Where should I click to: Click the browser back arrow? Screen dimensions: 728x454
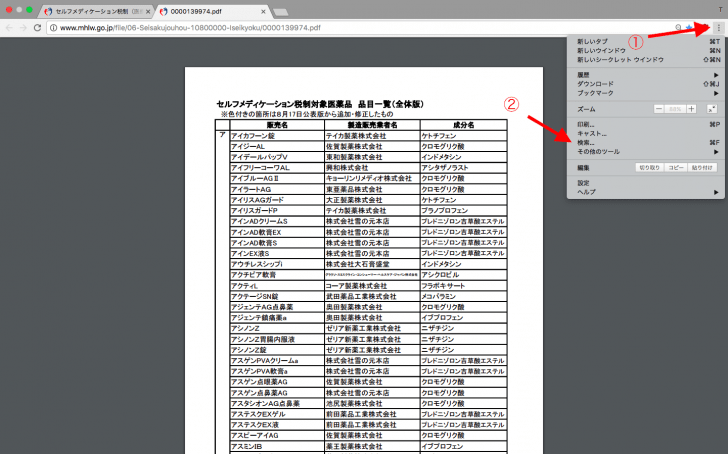click(x=9, y=28)
